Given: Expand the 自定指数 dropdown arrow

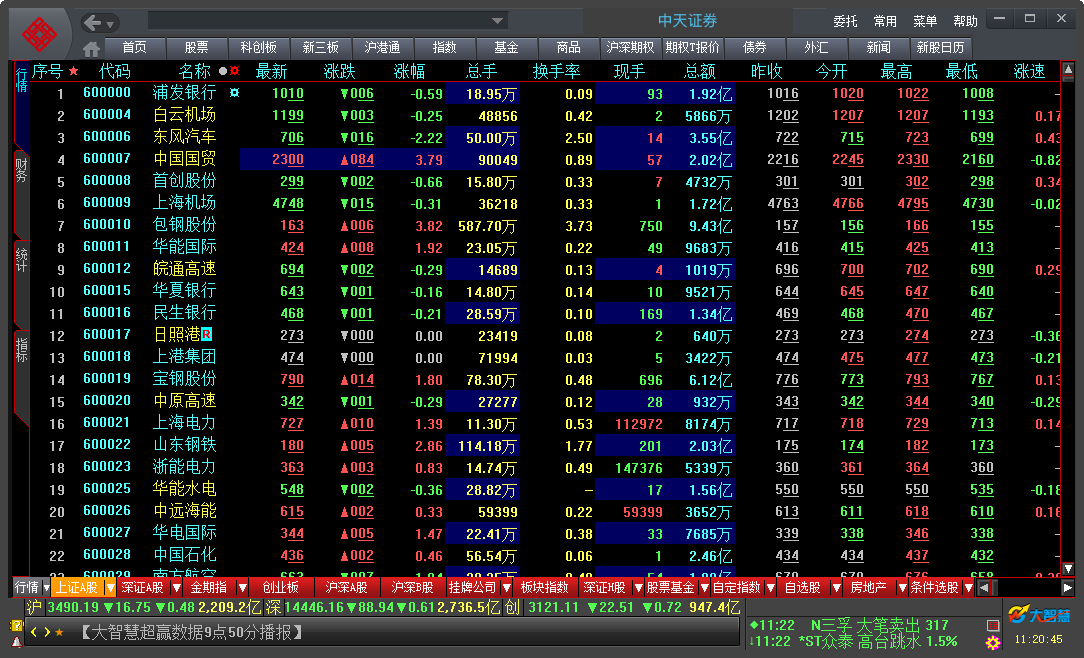Looking at the screenshot, I should click(770, 588).
